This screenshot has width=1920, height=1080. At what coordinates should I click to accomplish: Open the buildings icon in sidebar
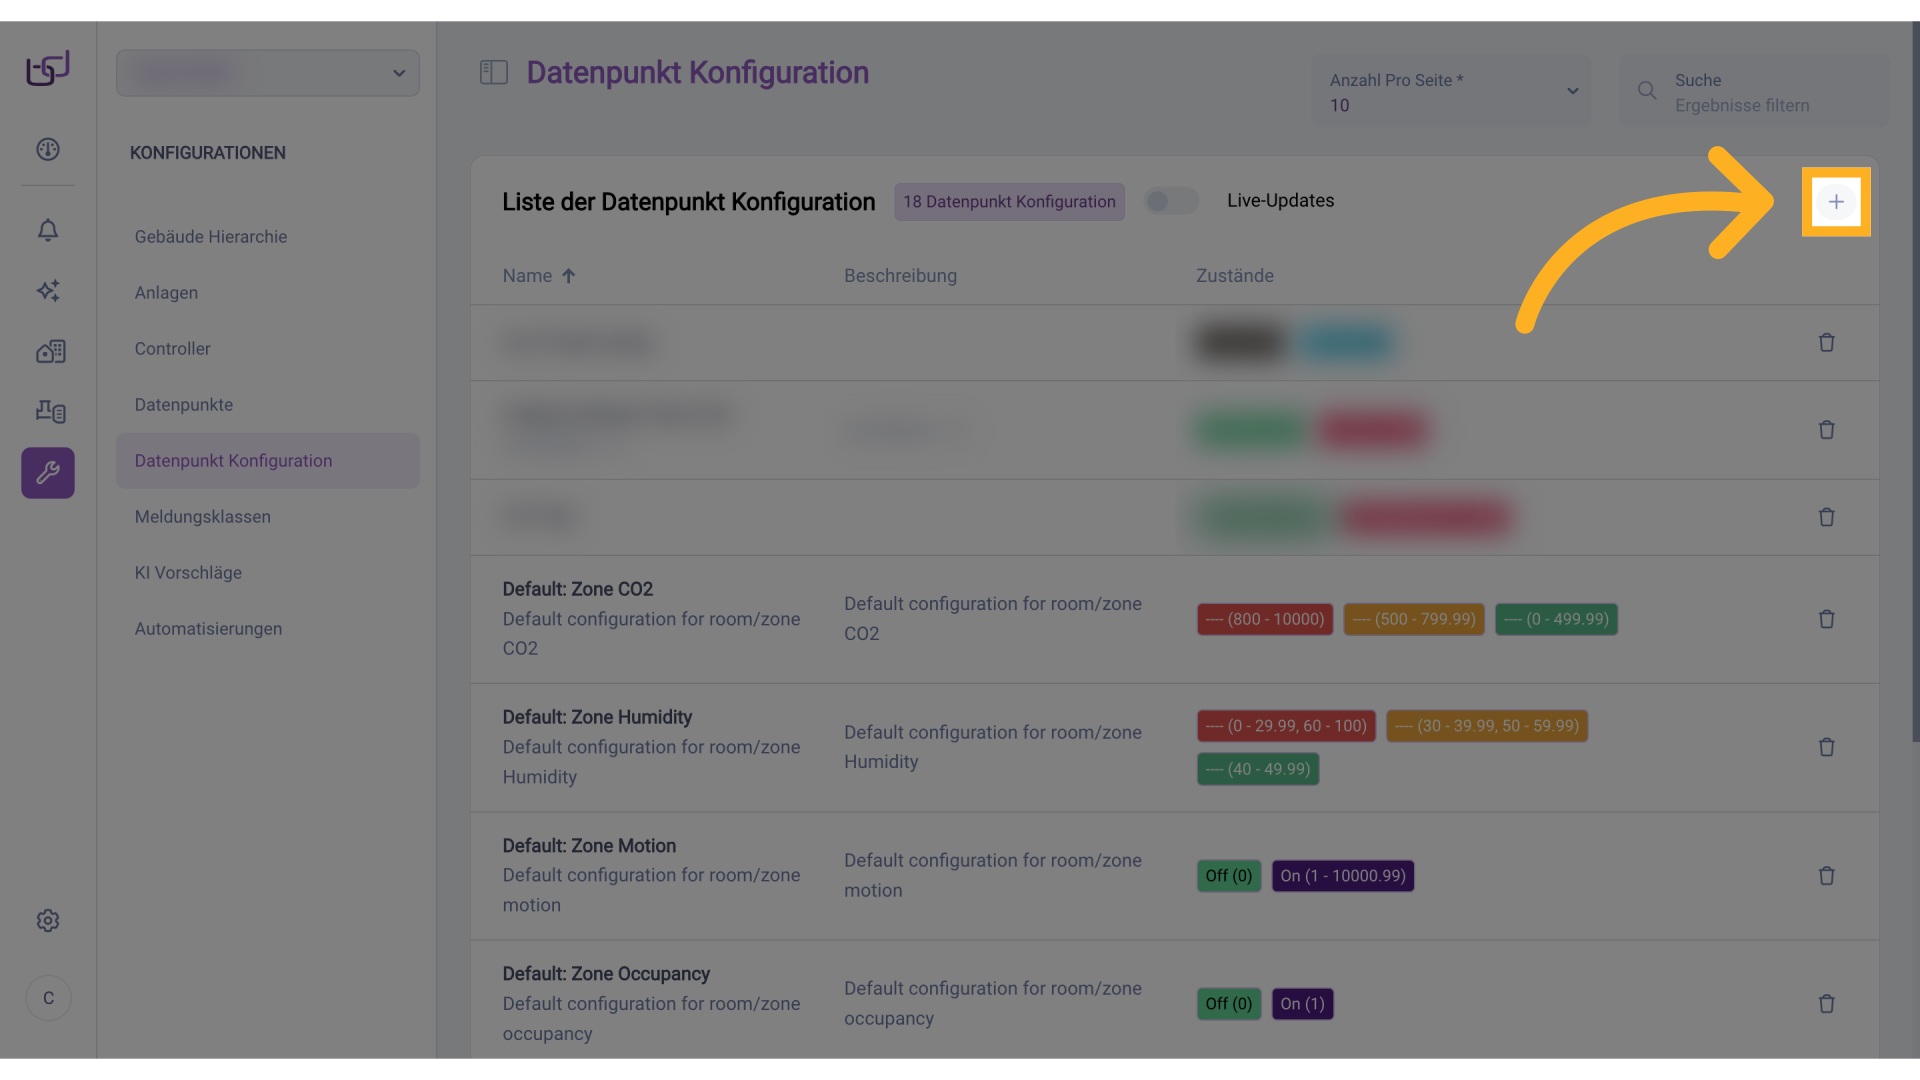tap(50, 351)
